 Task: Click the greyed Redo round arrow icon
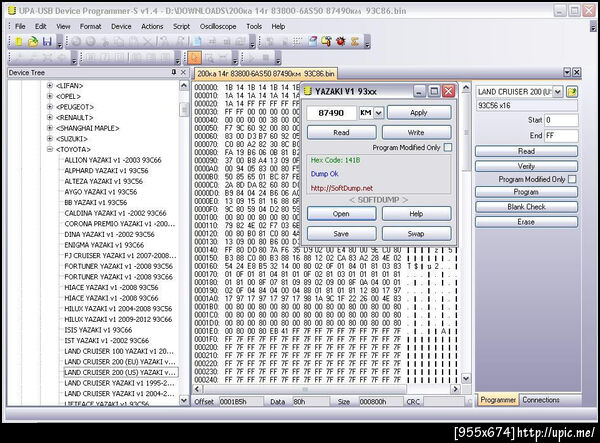[90, 41]
